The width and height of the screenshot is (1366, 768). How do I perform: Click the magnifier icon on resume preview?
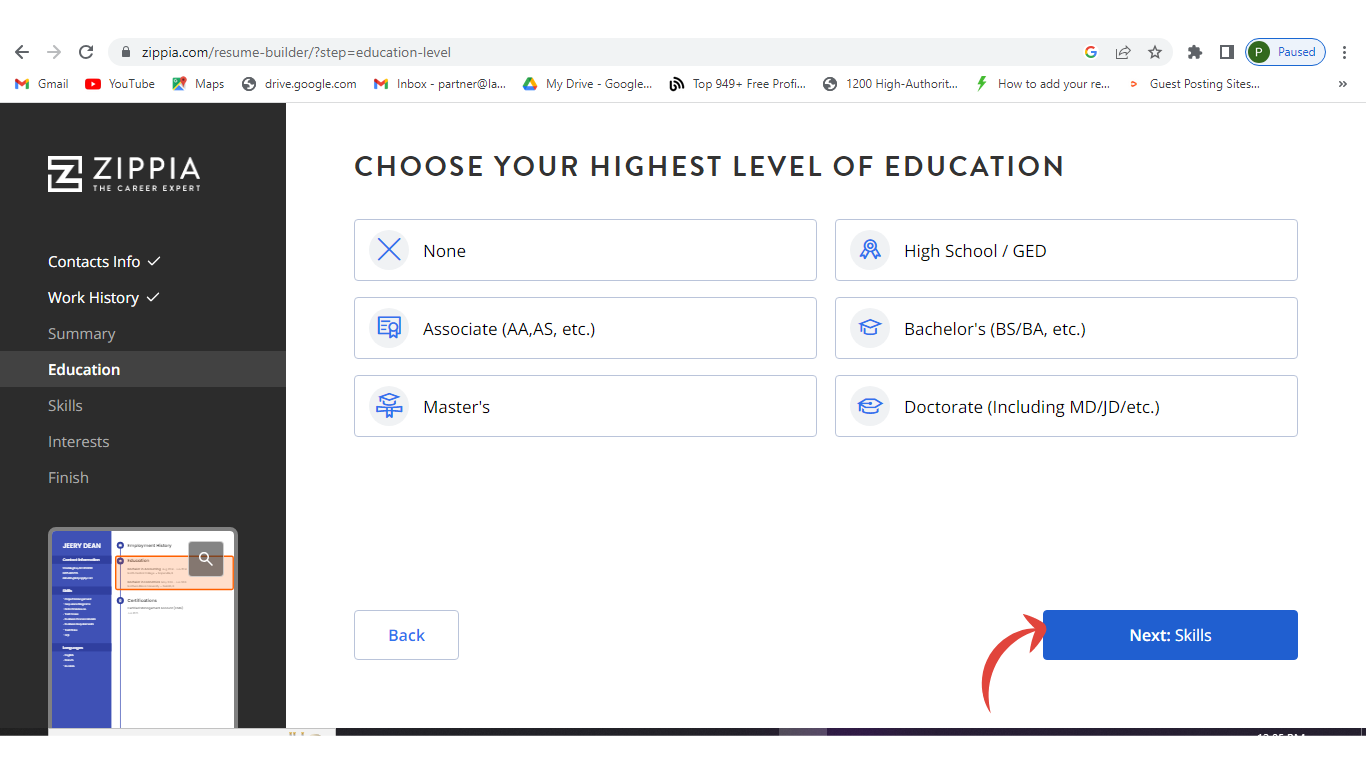[206, 559]
